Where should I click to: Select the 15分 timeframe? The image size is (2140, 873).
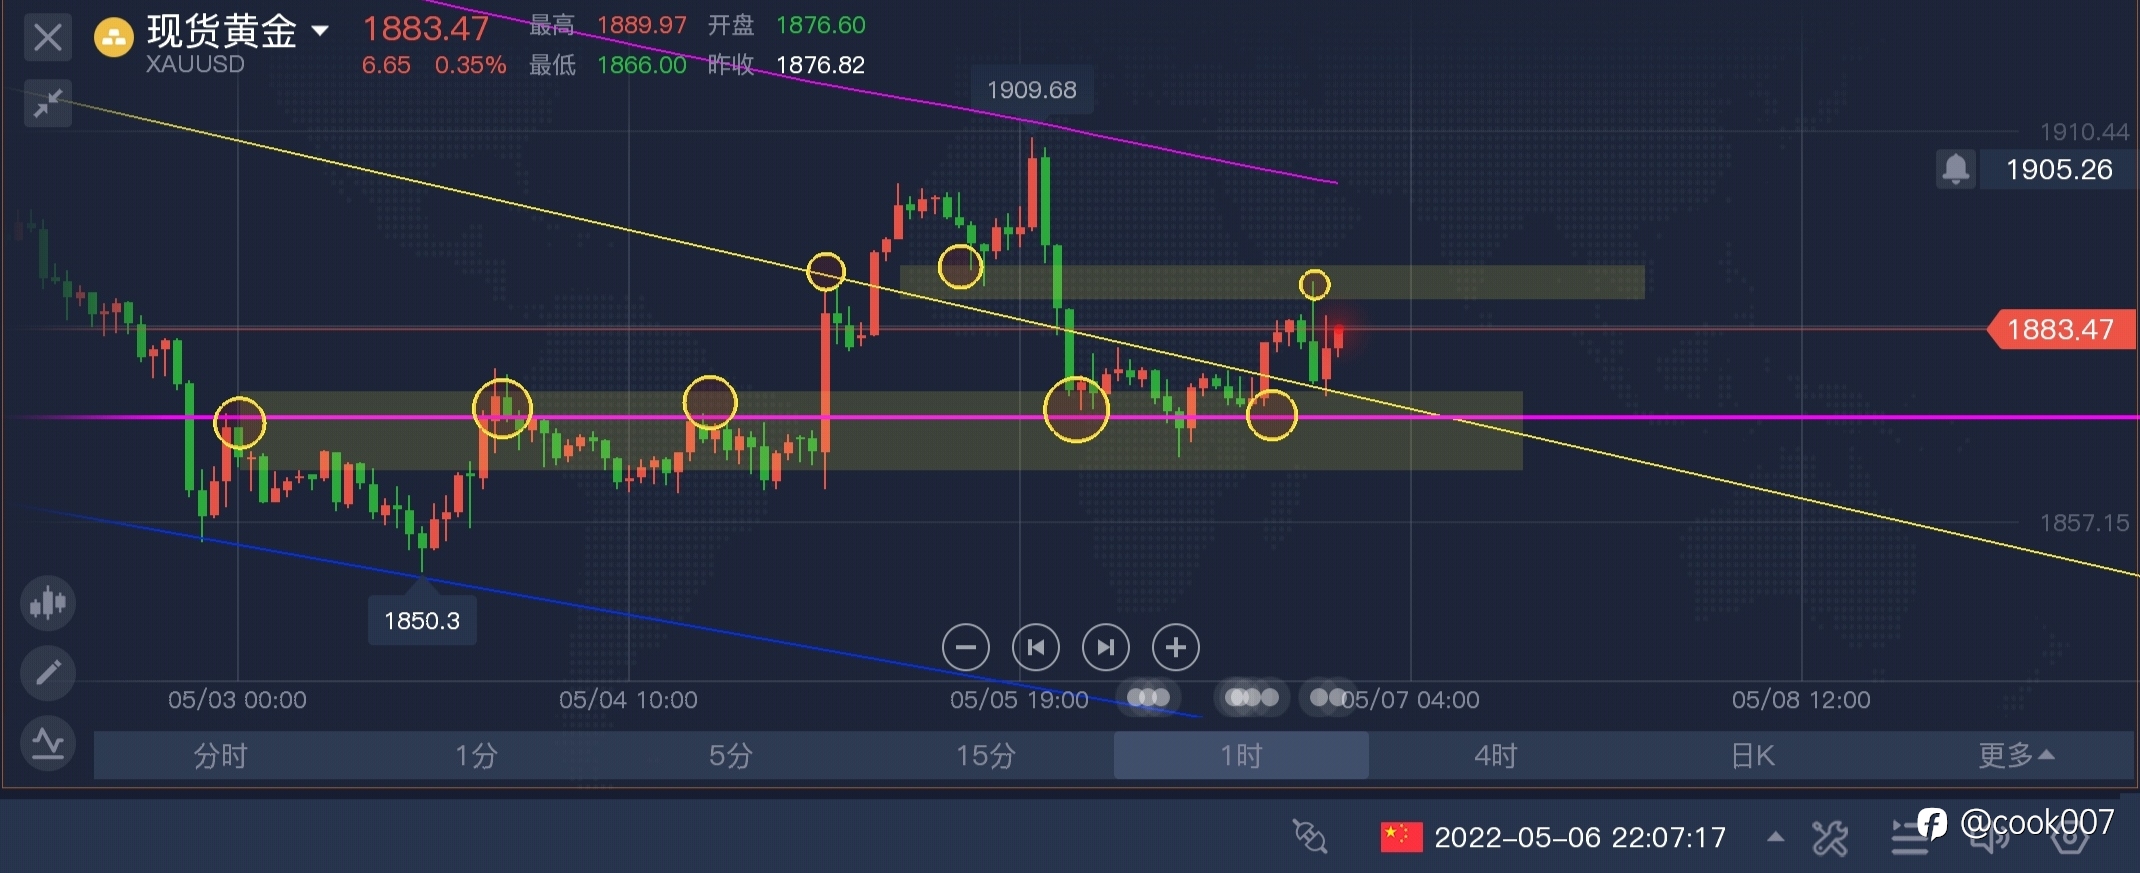(986, 755)
